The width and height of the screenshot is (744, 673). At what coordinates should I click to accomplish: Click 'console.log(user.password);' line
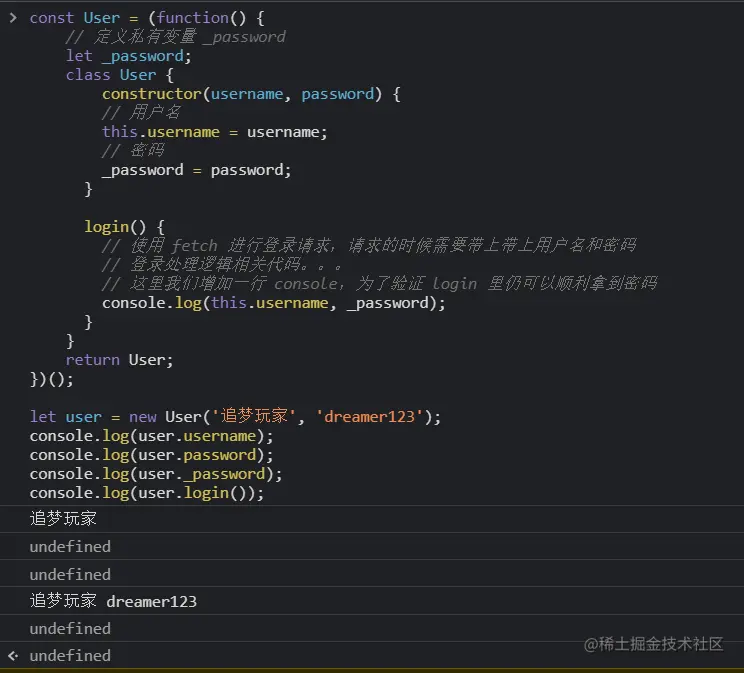pyautogui.click(x=151, y=455)
